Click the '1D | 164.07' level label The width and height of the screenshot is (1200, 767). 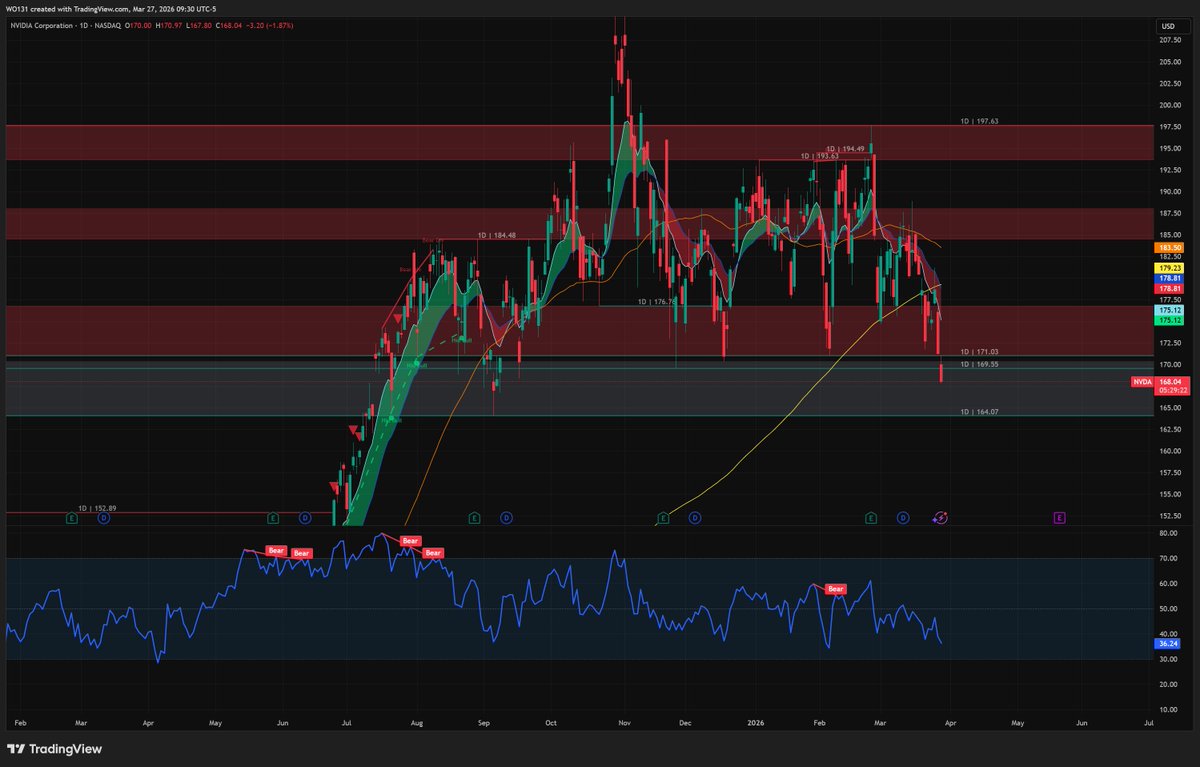[x=979, y=412]
